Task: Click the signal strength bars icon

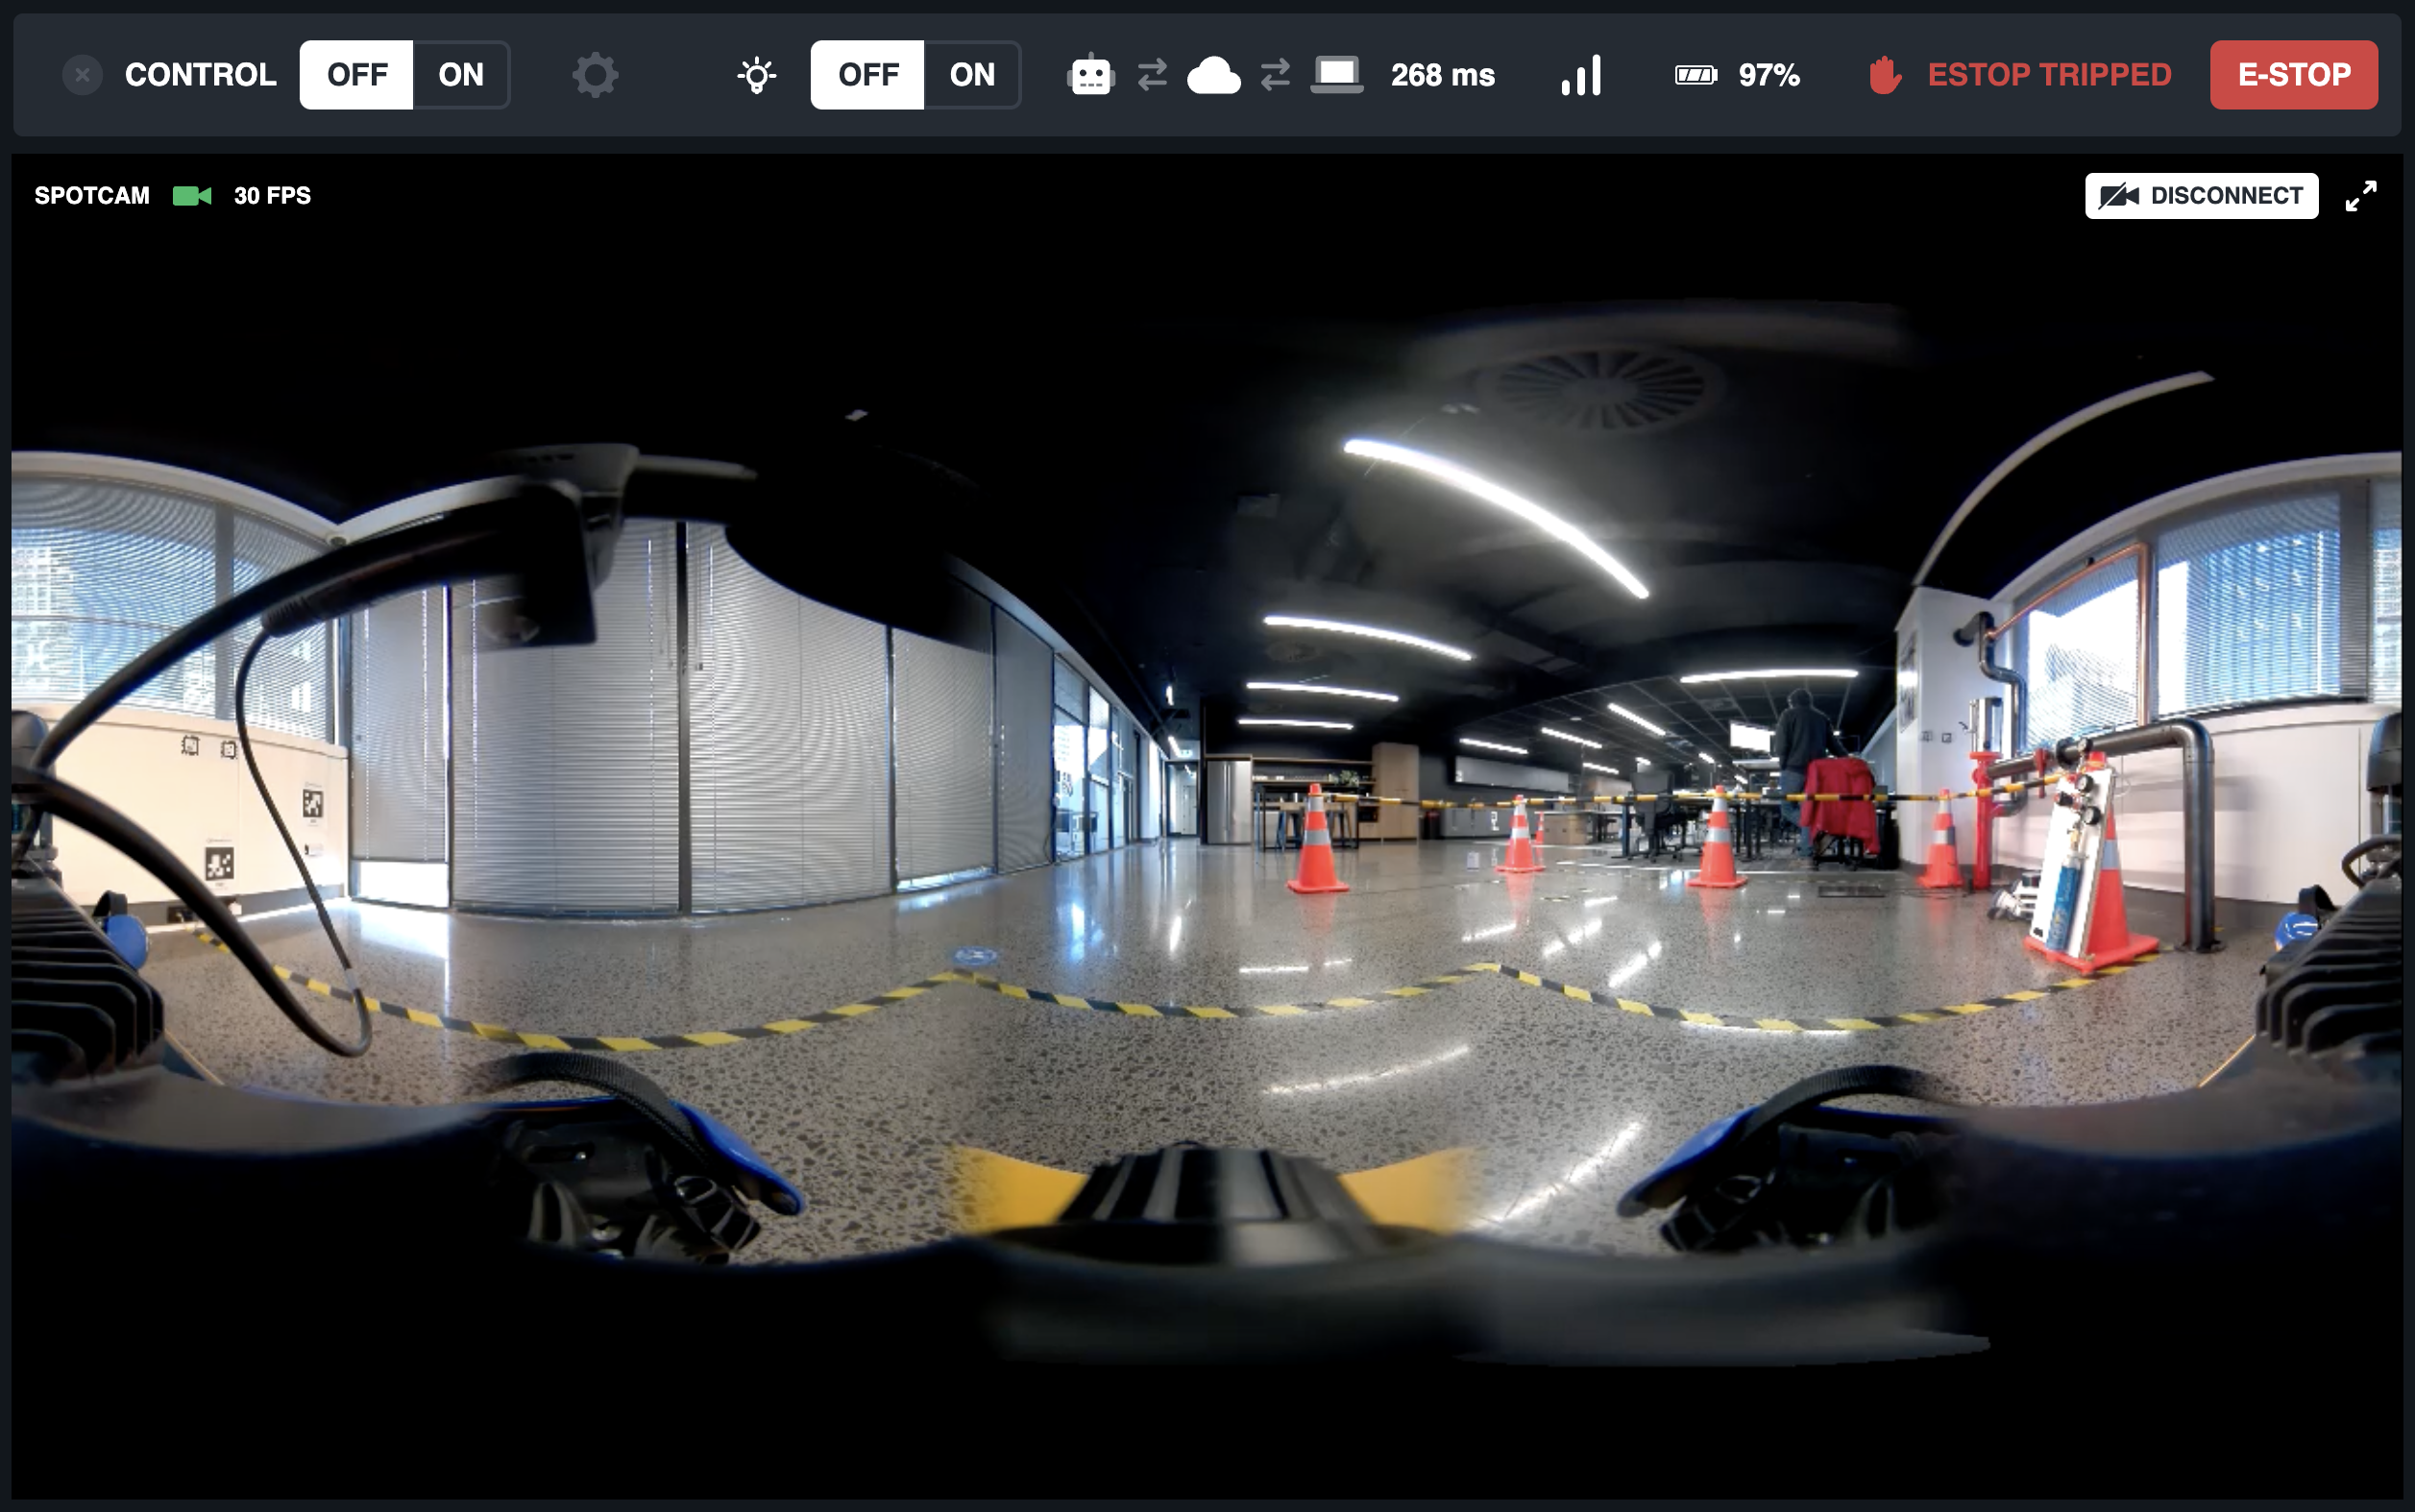Action: click(x=1581, y=75)
